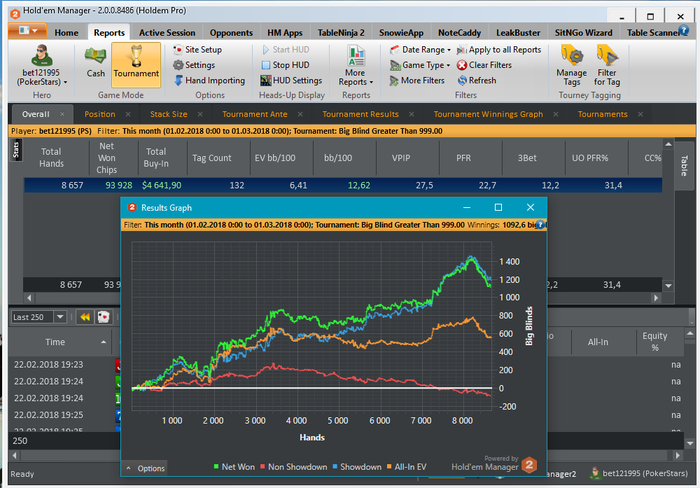Open the vertical Table side tab
Screen dimensions: 700x488
pos(684,166)
